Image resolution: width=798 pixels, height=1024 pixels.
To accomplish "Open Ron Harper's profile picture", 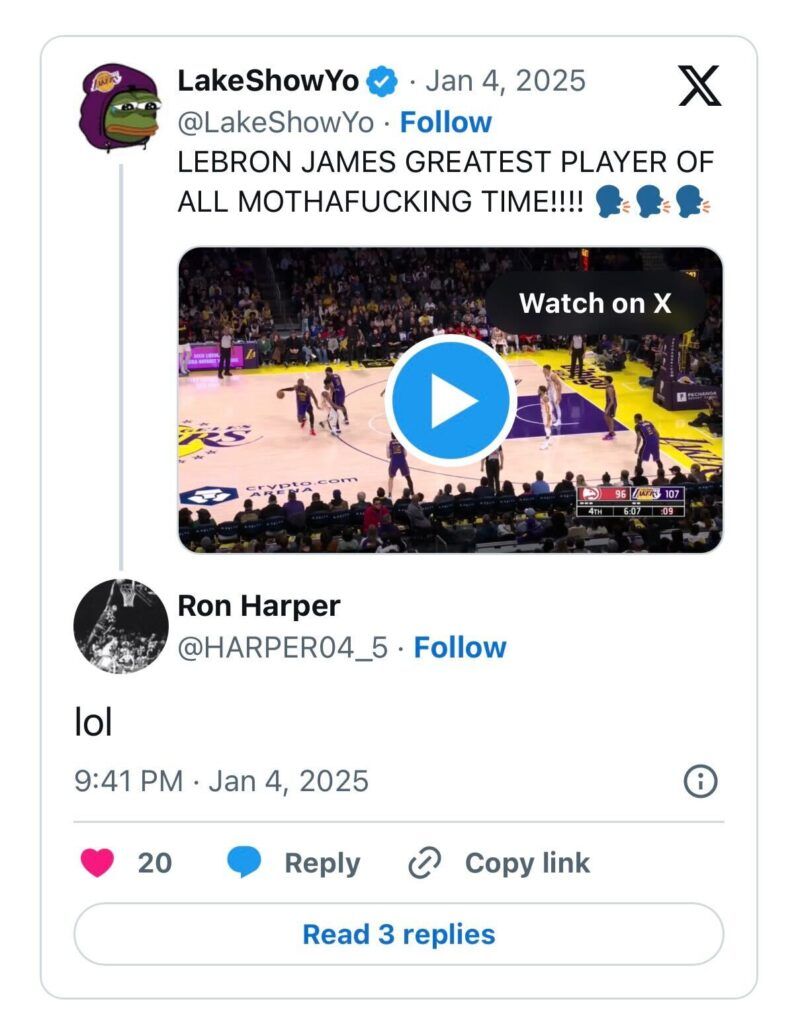I will (120, 626).
